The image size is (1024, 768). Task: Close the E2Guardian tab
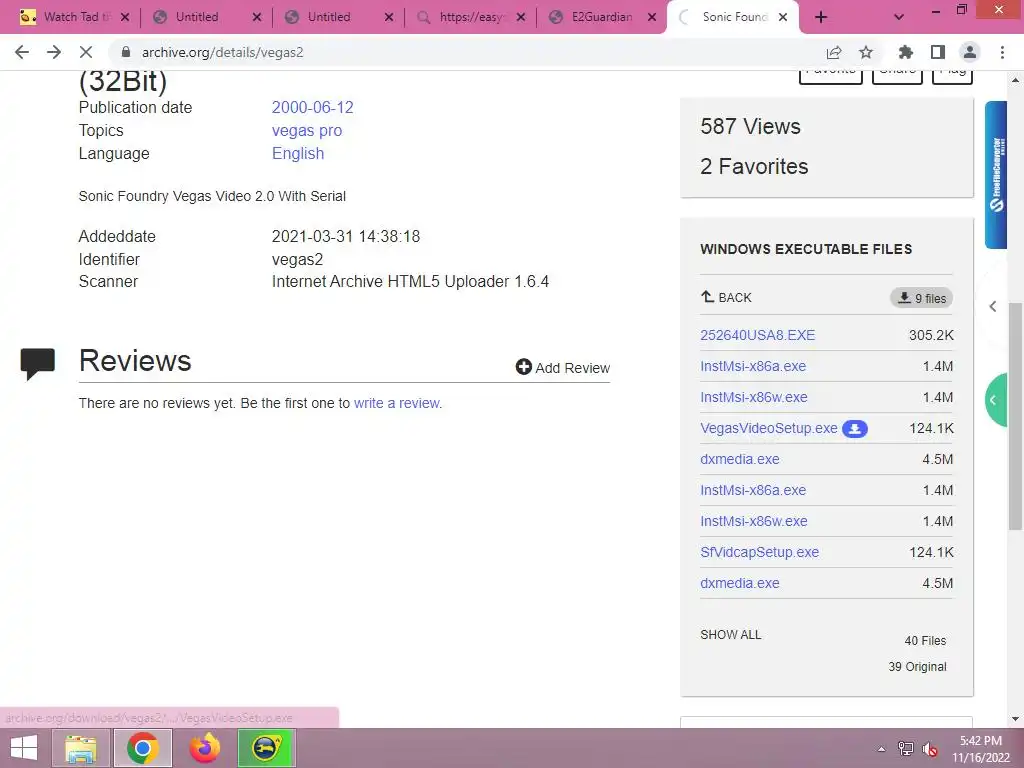652,18
